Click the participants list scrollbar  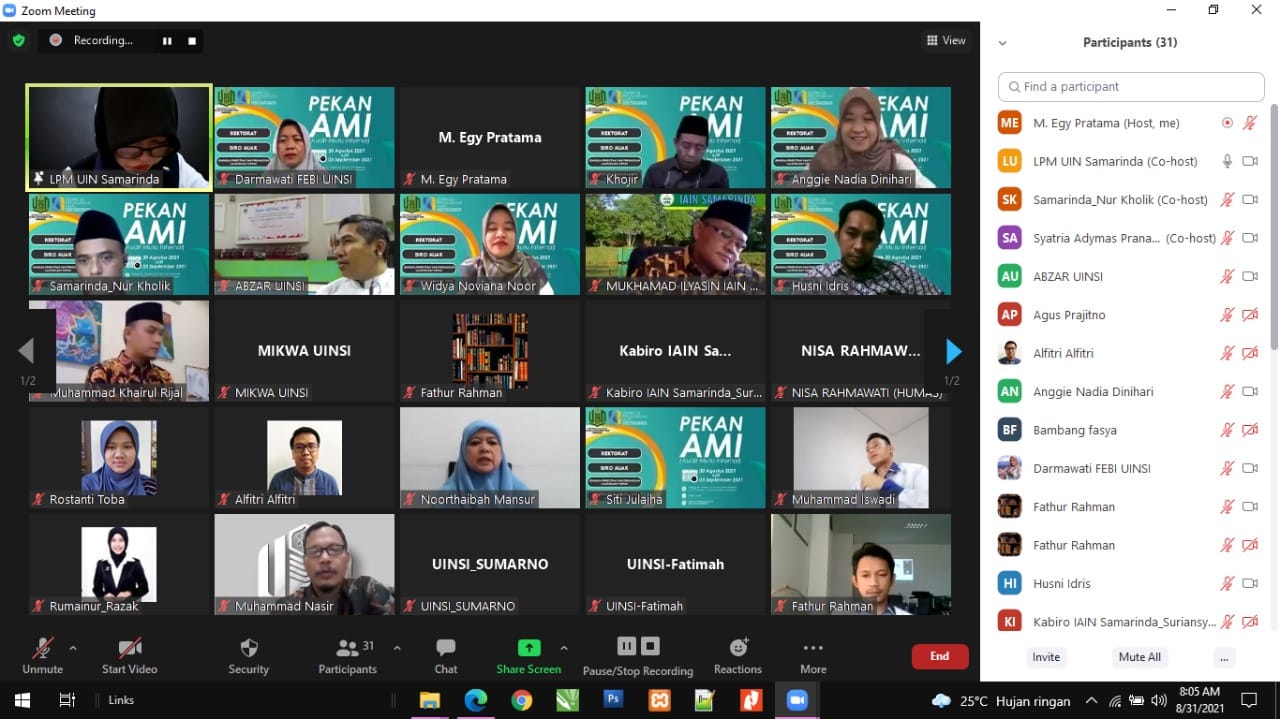tap(1273, 230)
